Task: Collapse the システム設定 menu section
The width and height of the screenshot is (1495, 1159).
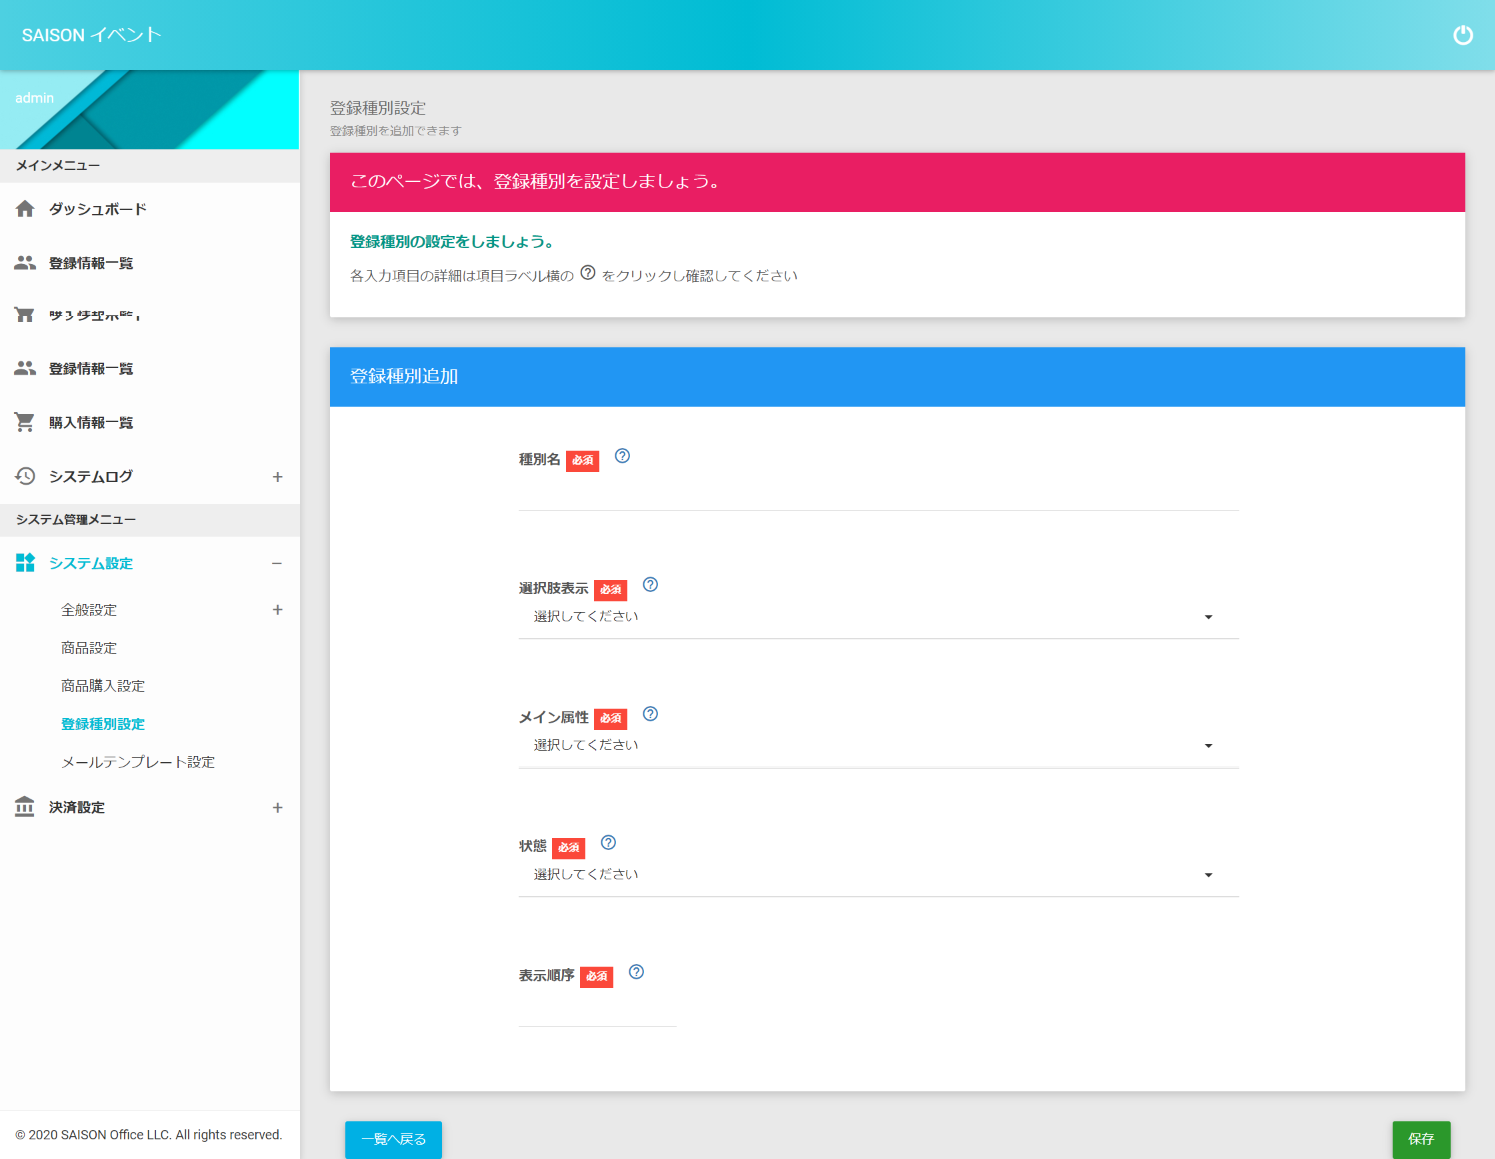Action: 277,564
